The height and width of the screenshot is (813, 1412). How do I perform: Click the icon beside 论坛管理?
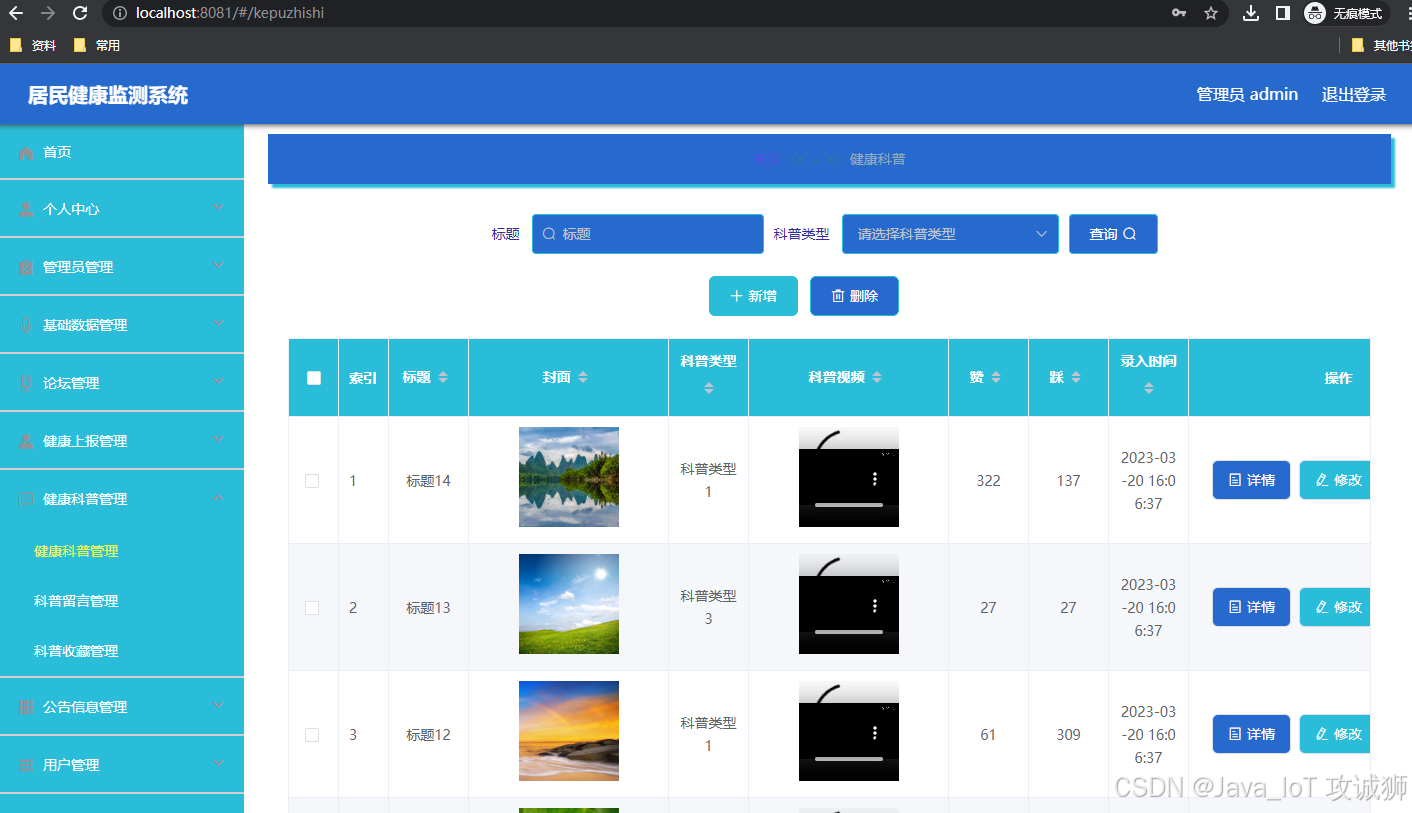pos(26,384)
